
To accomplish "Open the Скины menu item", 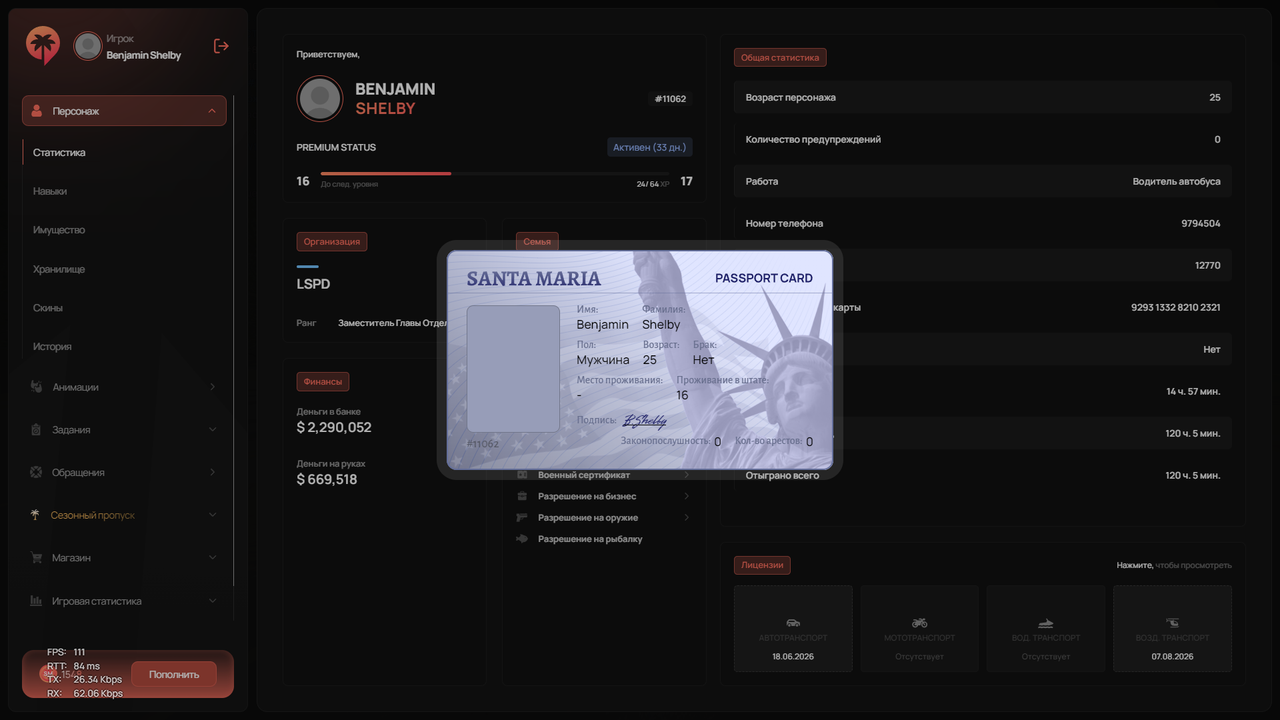I will tap(48, 308).
